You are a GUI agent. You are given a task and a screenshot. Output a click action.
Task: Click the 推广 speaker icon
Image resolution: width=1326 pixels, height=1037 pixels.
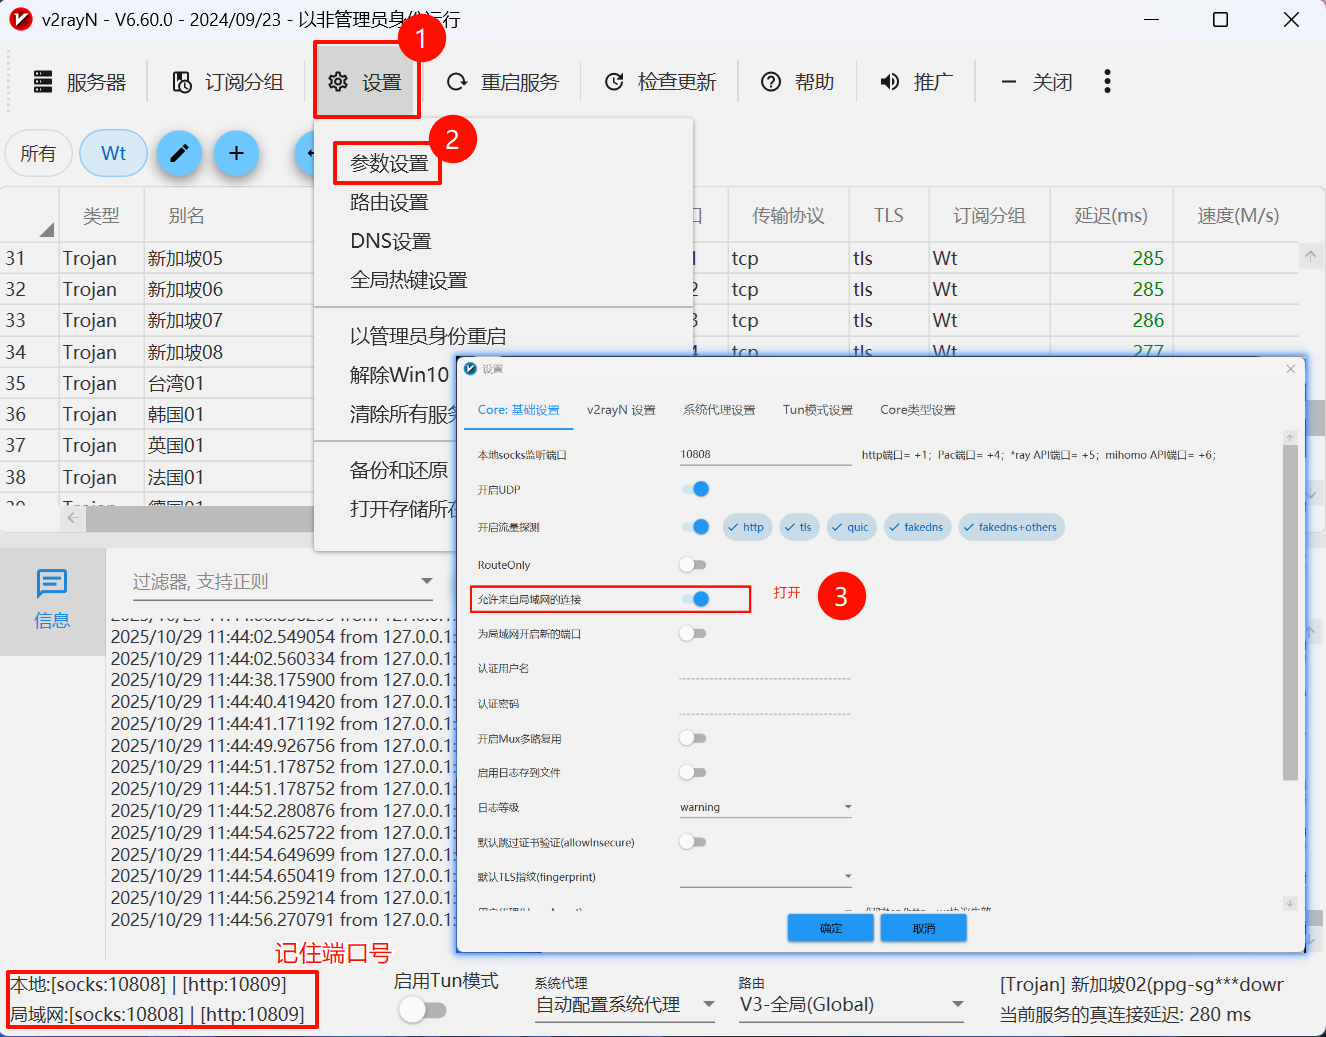(x=889, y=82)
